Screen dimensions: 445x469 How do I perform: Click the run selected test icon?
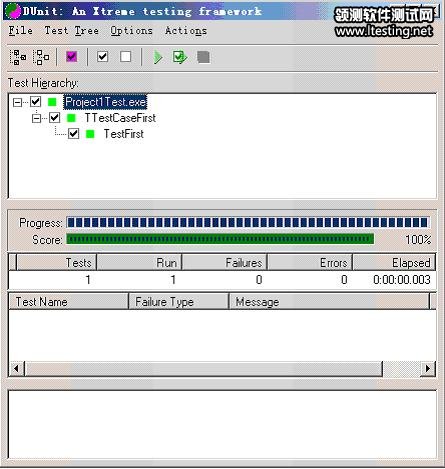180,57
